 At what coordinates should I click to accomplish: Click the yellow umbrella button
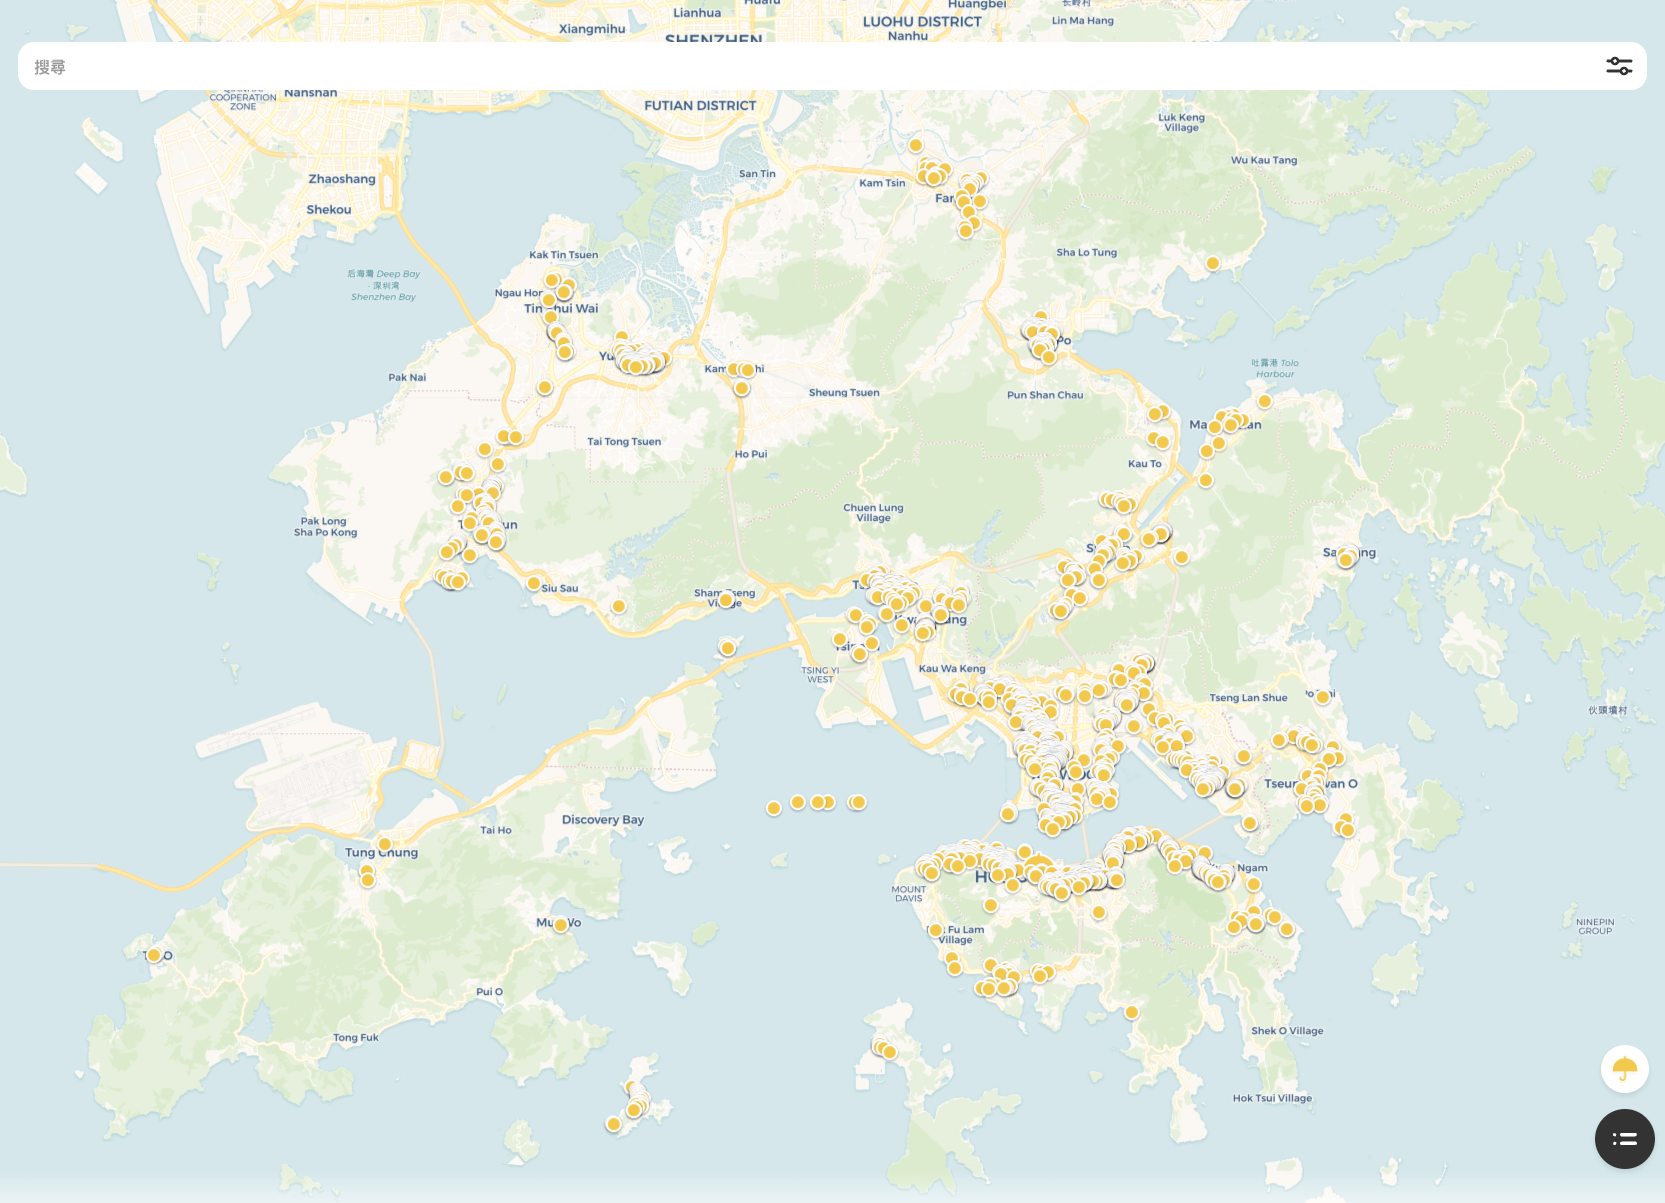click(1625, 1070)
